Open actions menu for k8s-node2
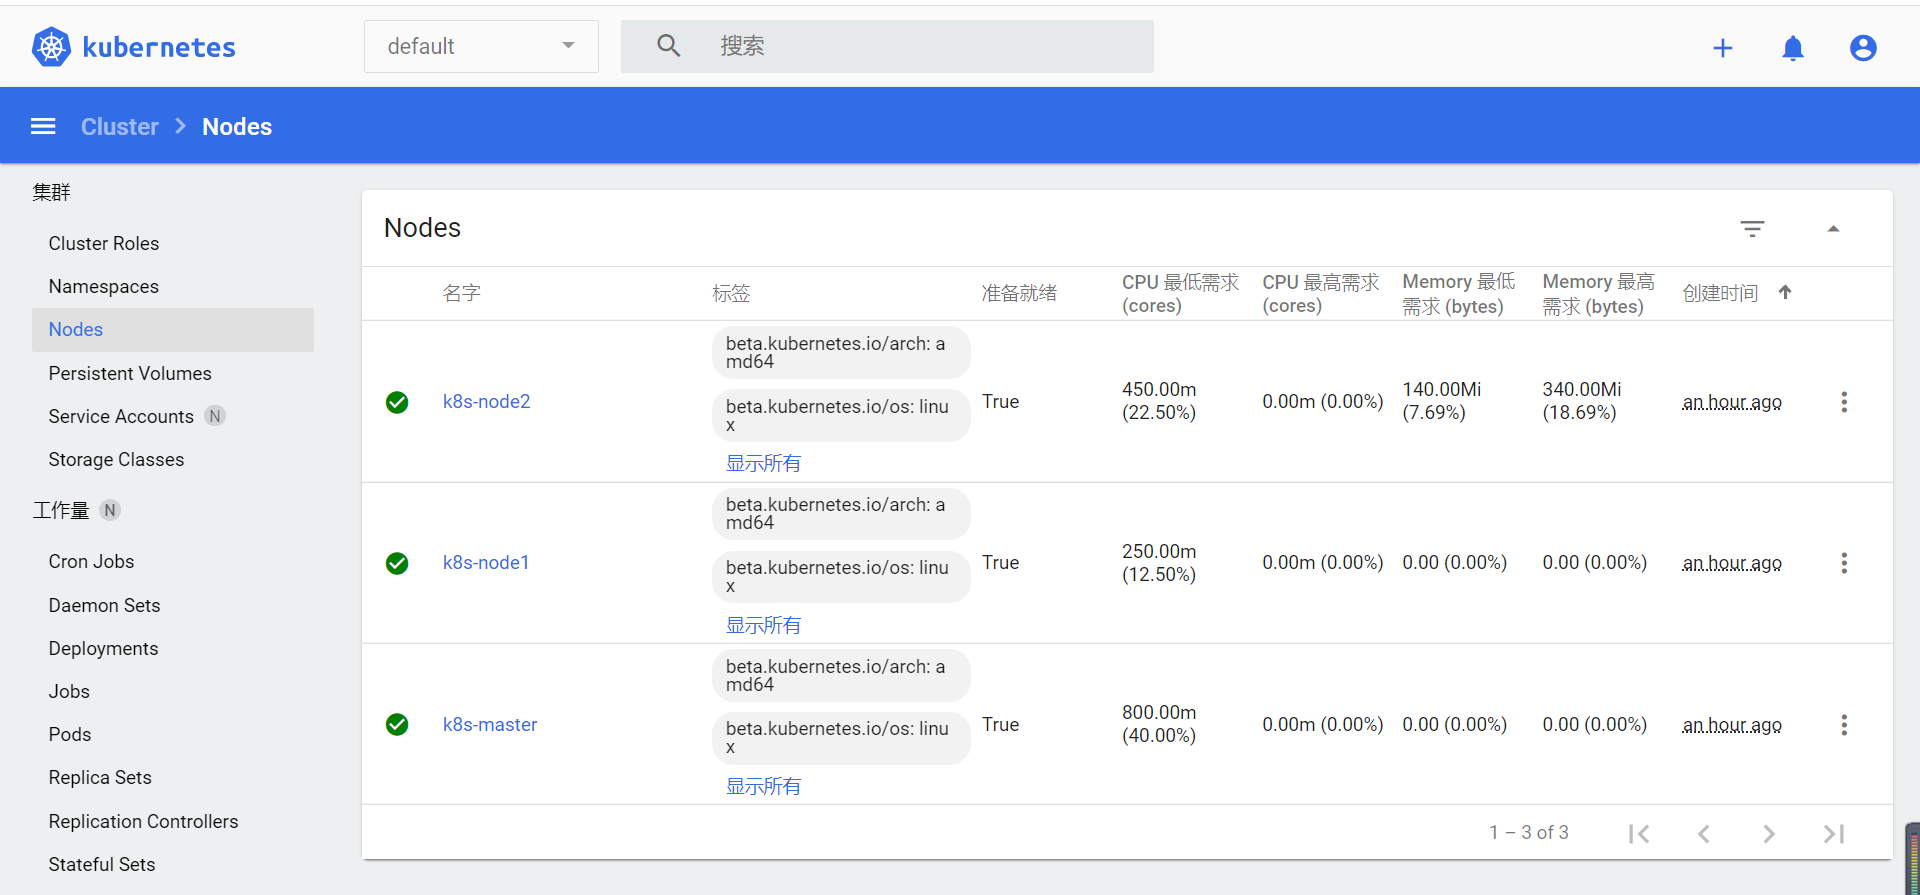This screenshot has width=1920, height=895. (x=1843, y=402)
